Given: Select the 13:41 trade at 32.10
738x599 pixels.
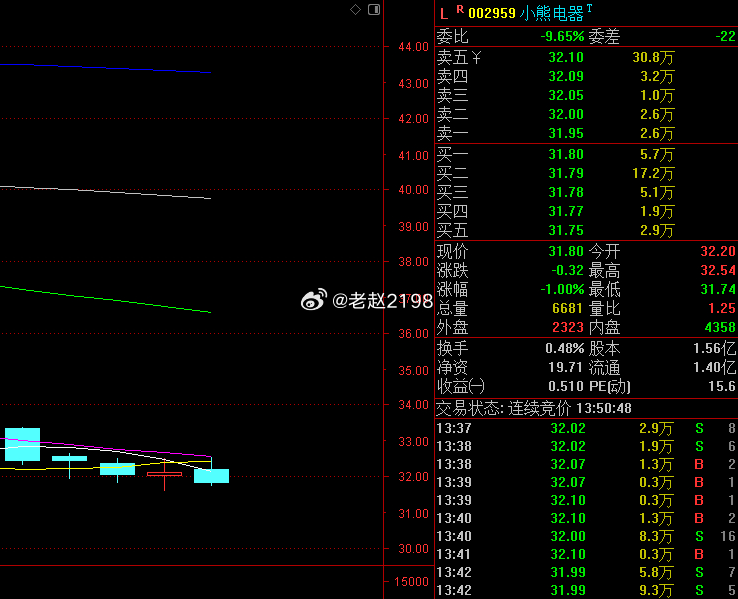Looking at the screenshot, I should click(x=586, y=554).
